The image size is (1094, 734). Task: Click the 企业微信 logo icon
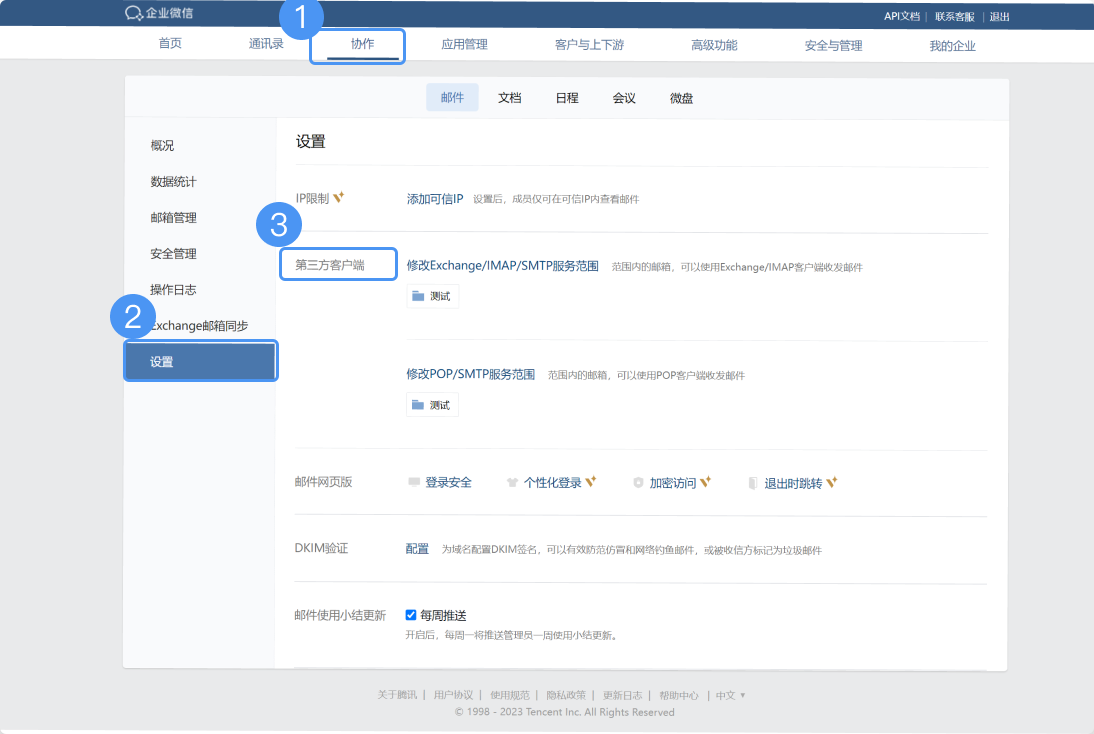coord(133,13)
